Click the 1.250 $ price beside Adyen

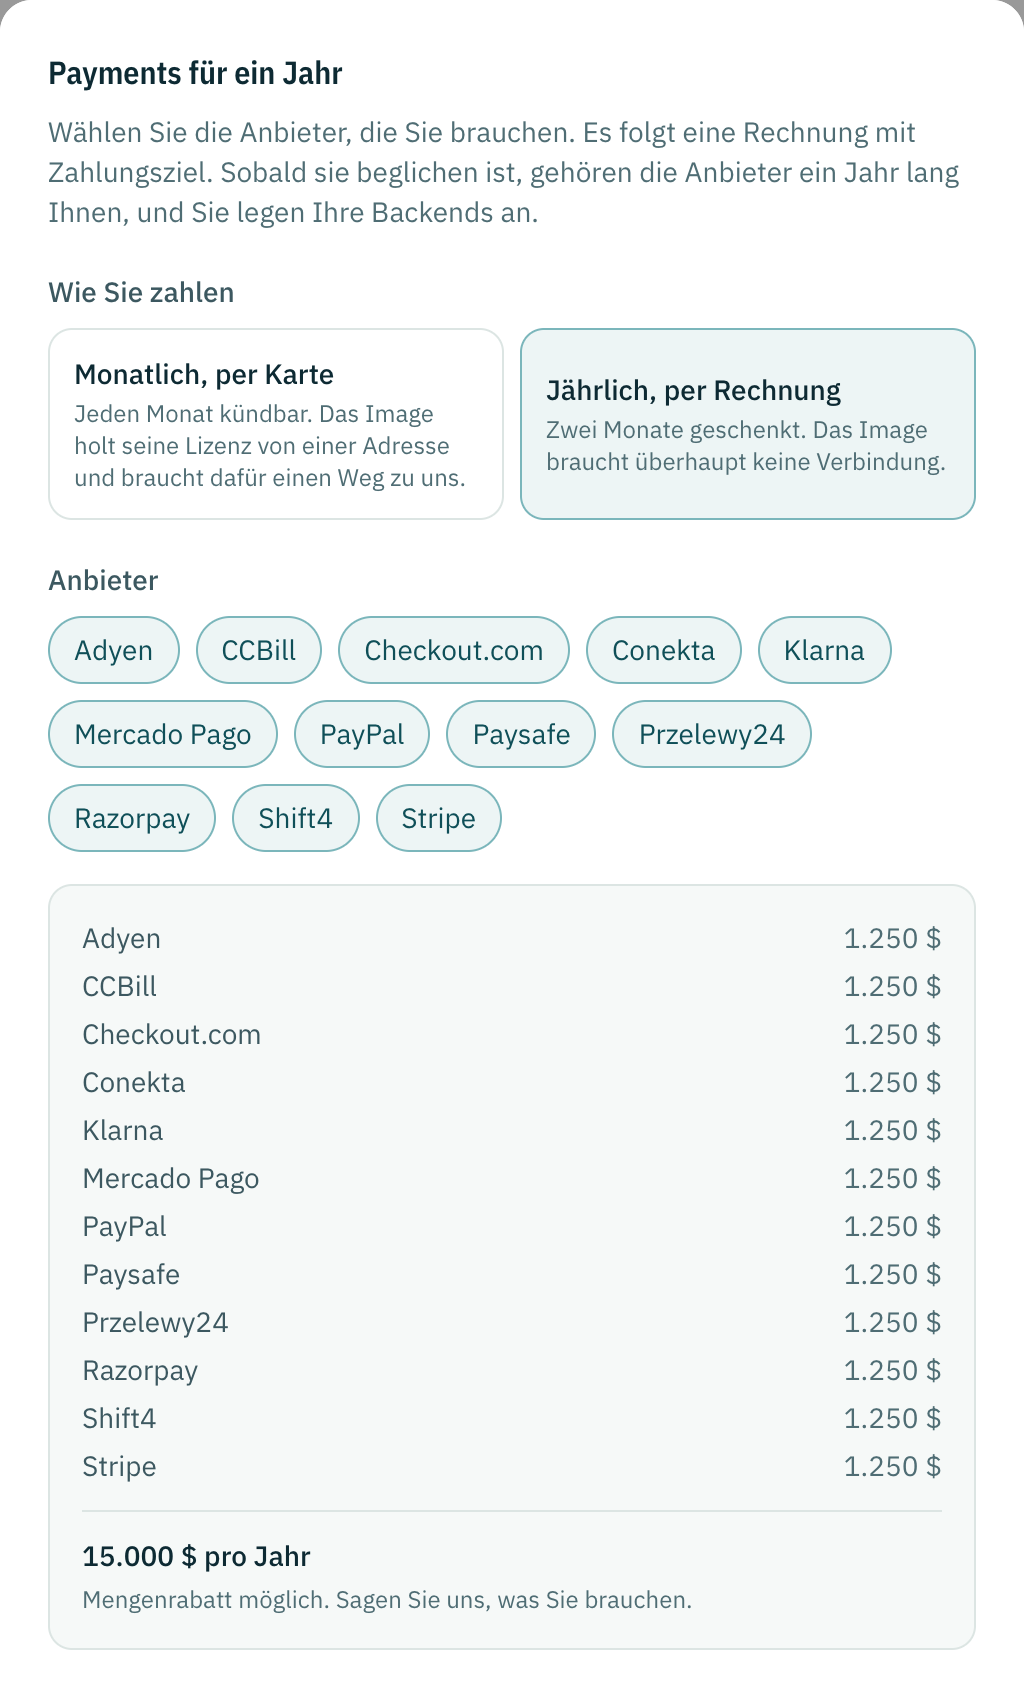pos(892,938)
